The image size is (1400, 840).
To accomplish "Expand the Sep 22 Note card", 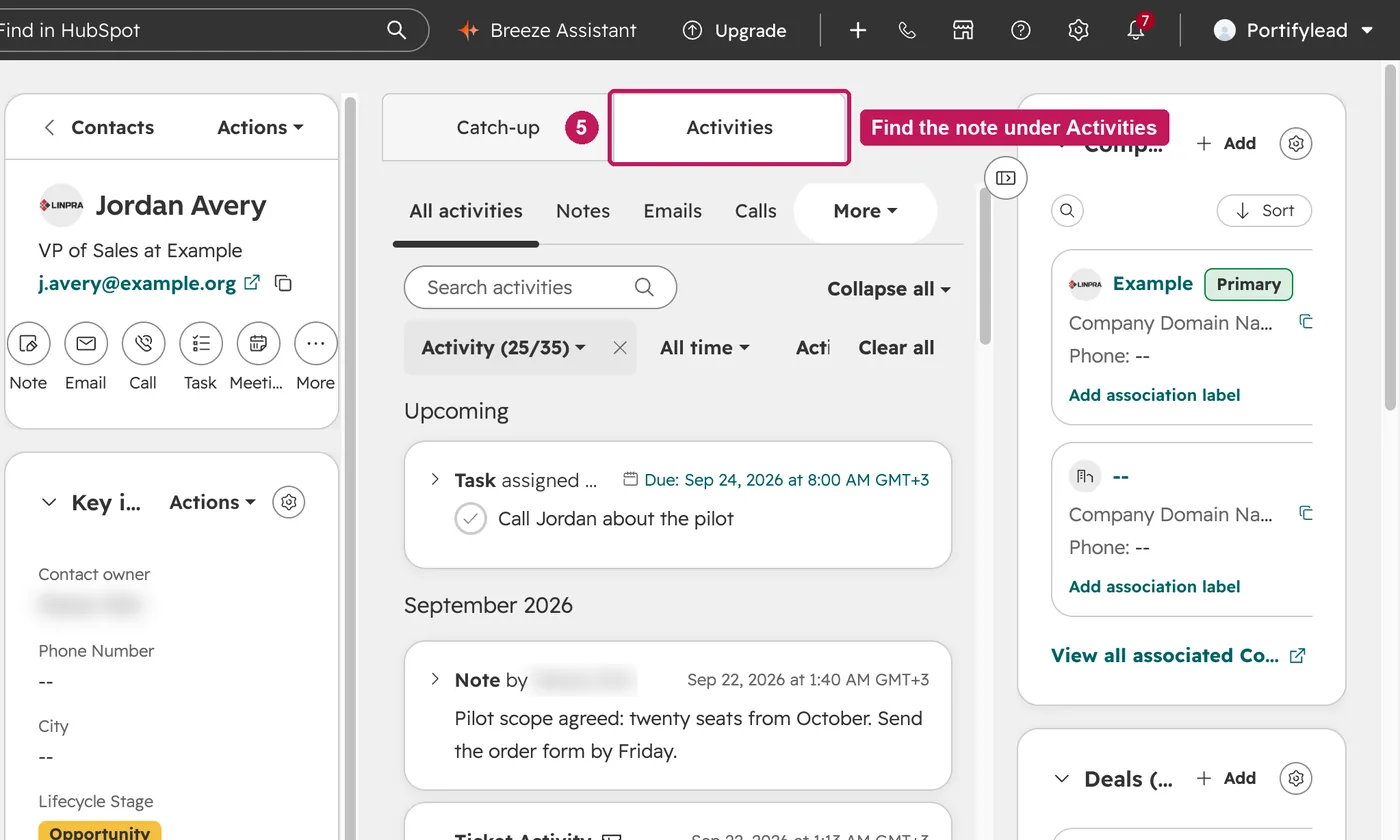I will coord(435,679).
